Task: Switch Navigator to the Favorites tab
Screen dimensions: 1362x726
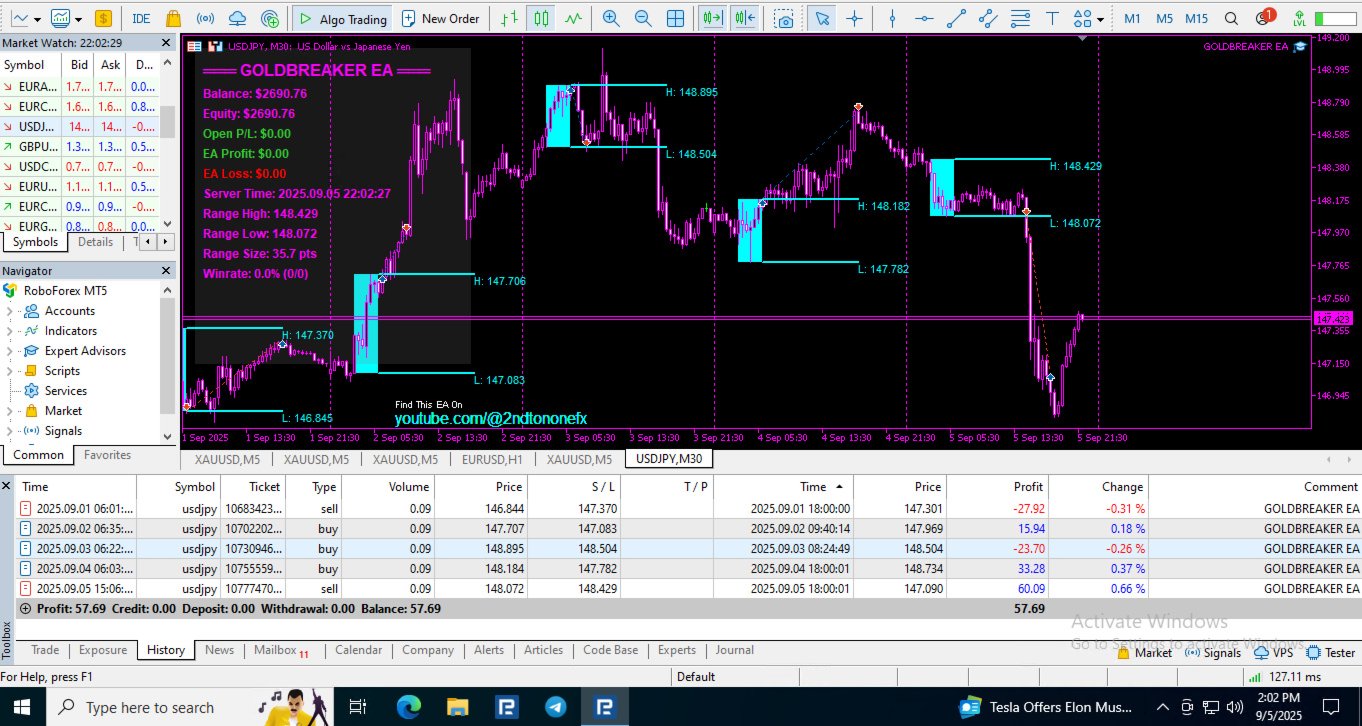Action: [x=107, y=455]
